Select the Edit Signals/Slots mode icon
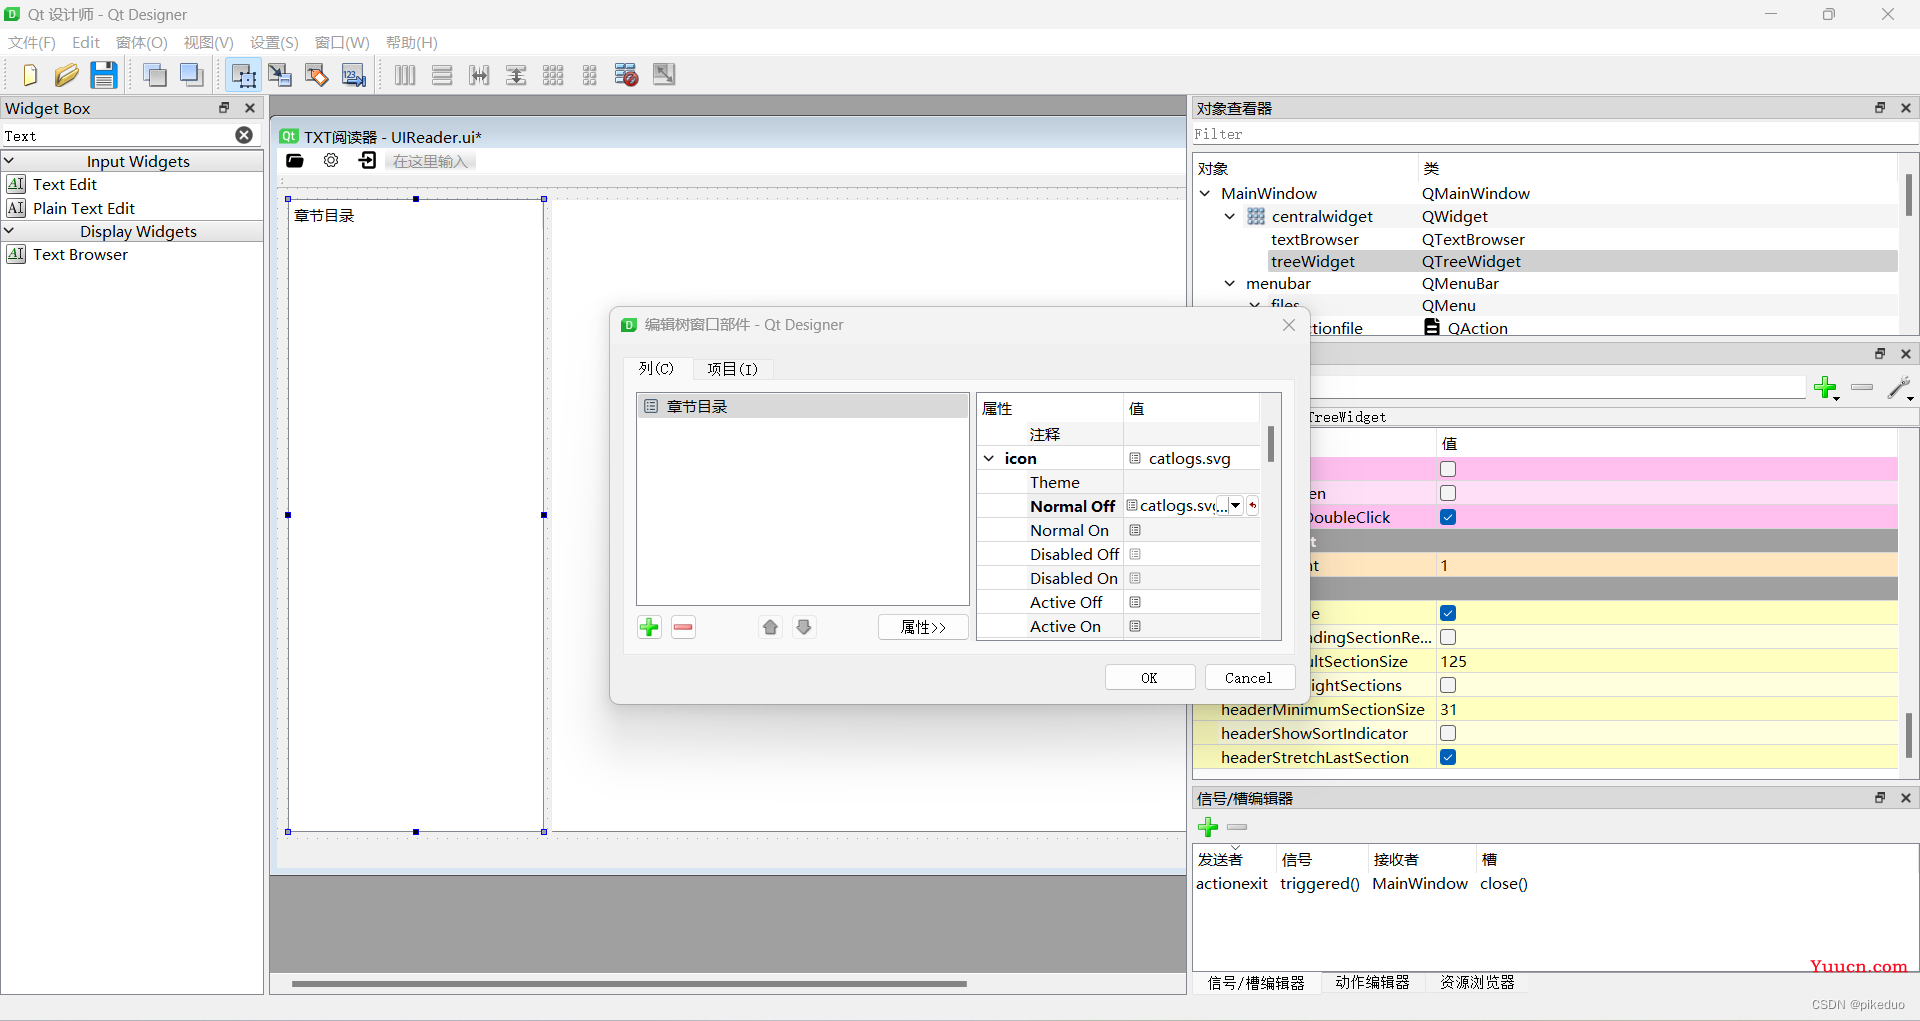The width and height of the screenshot is (1920, 1021). [x=280, y=75]
